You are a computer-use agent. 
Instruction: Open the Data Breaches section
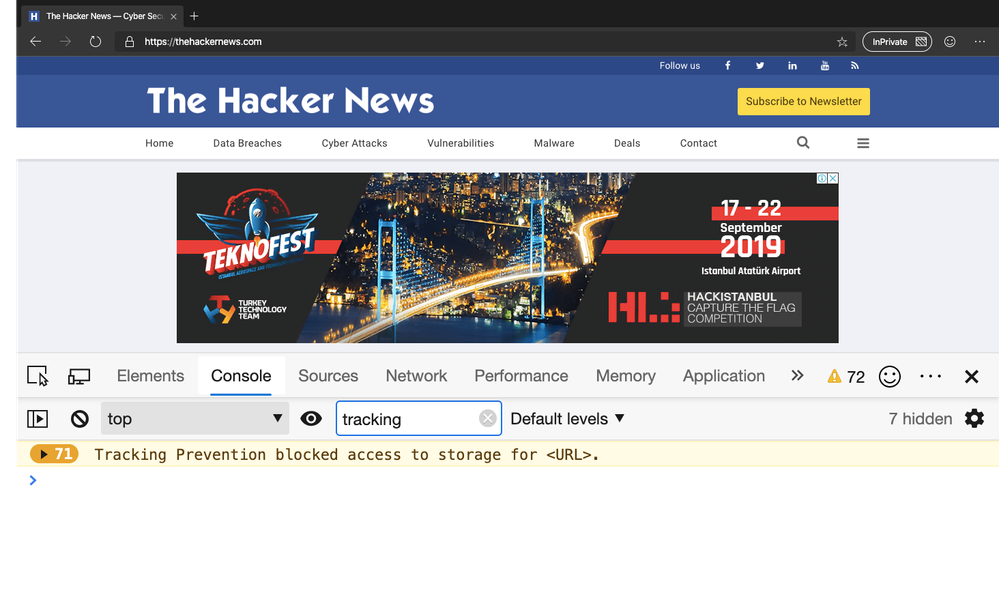pos(247,143)
